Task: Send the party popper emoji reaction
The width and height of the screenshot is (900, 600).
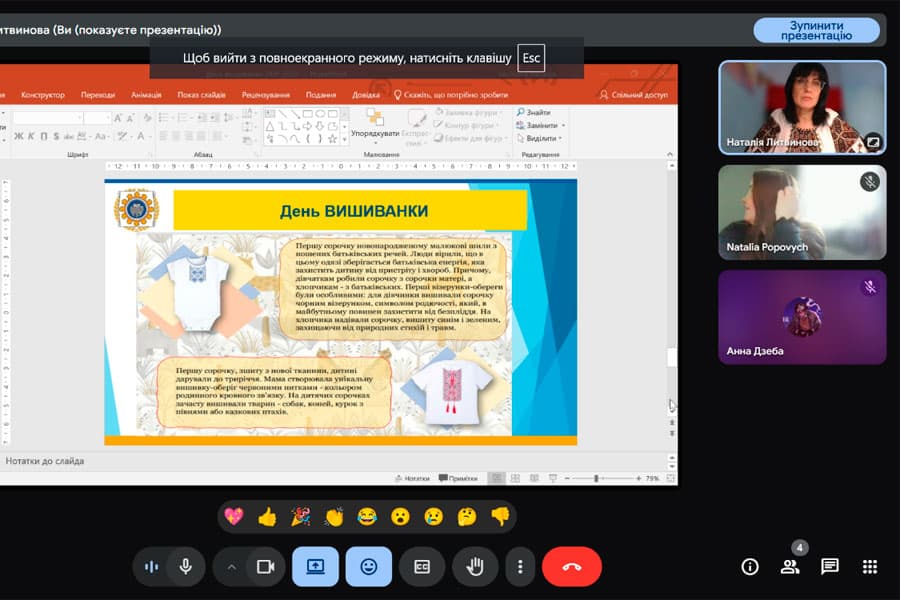Action: point(300,517)
